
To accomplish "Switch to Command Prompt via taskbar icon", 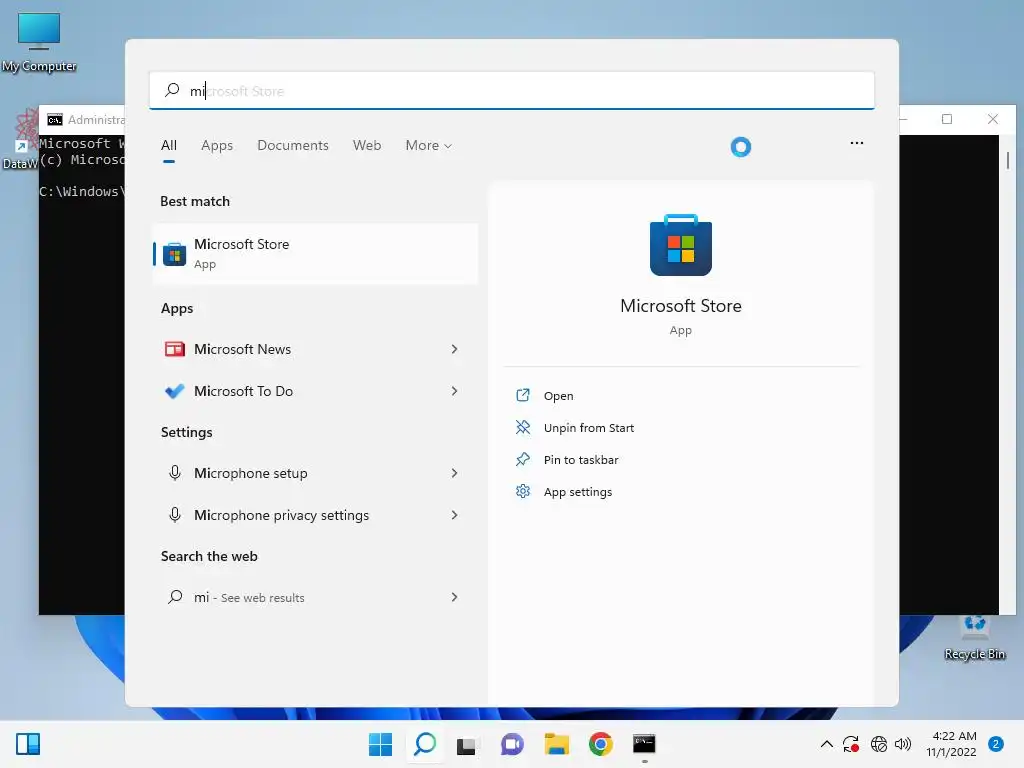I will (x=645, y=744).
